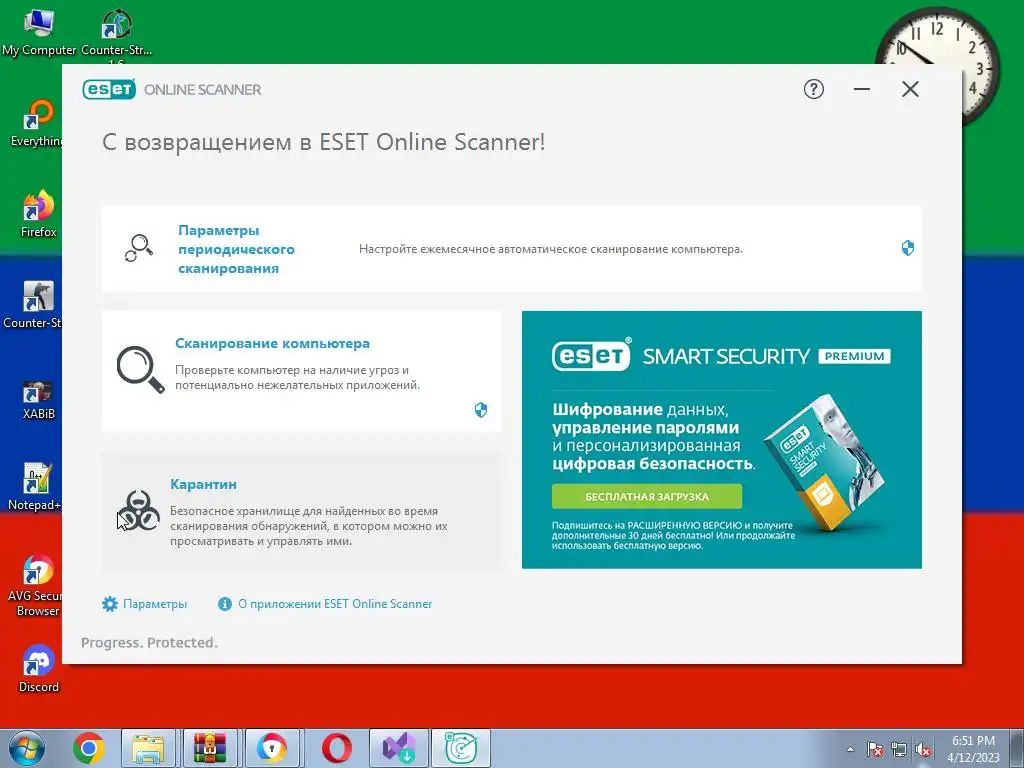Image resolution: width=1024 pixels, height=768 pixels.
Task: Click the Progress. Protected. text
Action: click(149, 643)
